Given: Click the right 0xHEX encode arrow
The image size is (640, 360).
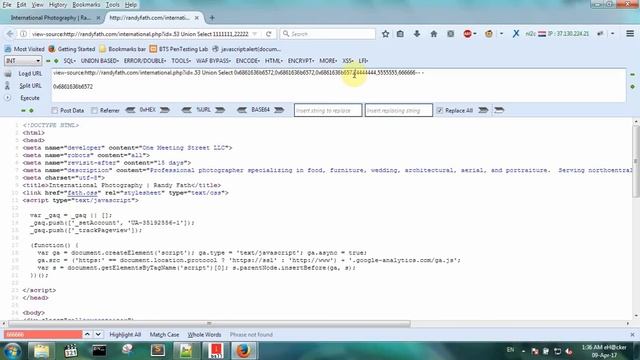Looking at the screenshot, I should click(x=164, y=110).
